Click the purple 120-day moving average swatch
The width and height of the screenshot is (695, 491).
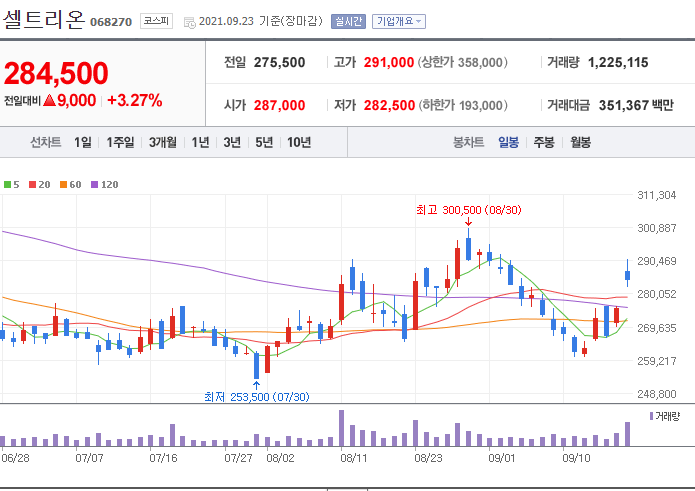(x=94, y=184)
